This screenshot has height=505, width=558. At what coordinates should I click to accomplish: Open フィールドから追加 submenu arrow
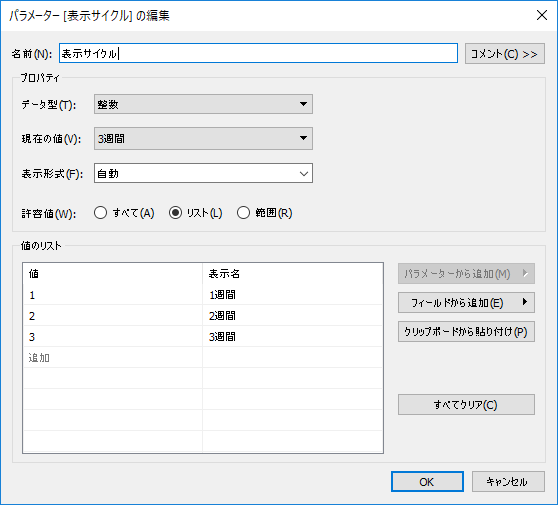tap(525, 303)
